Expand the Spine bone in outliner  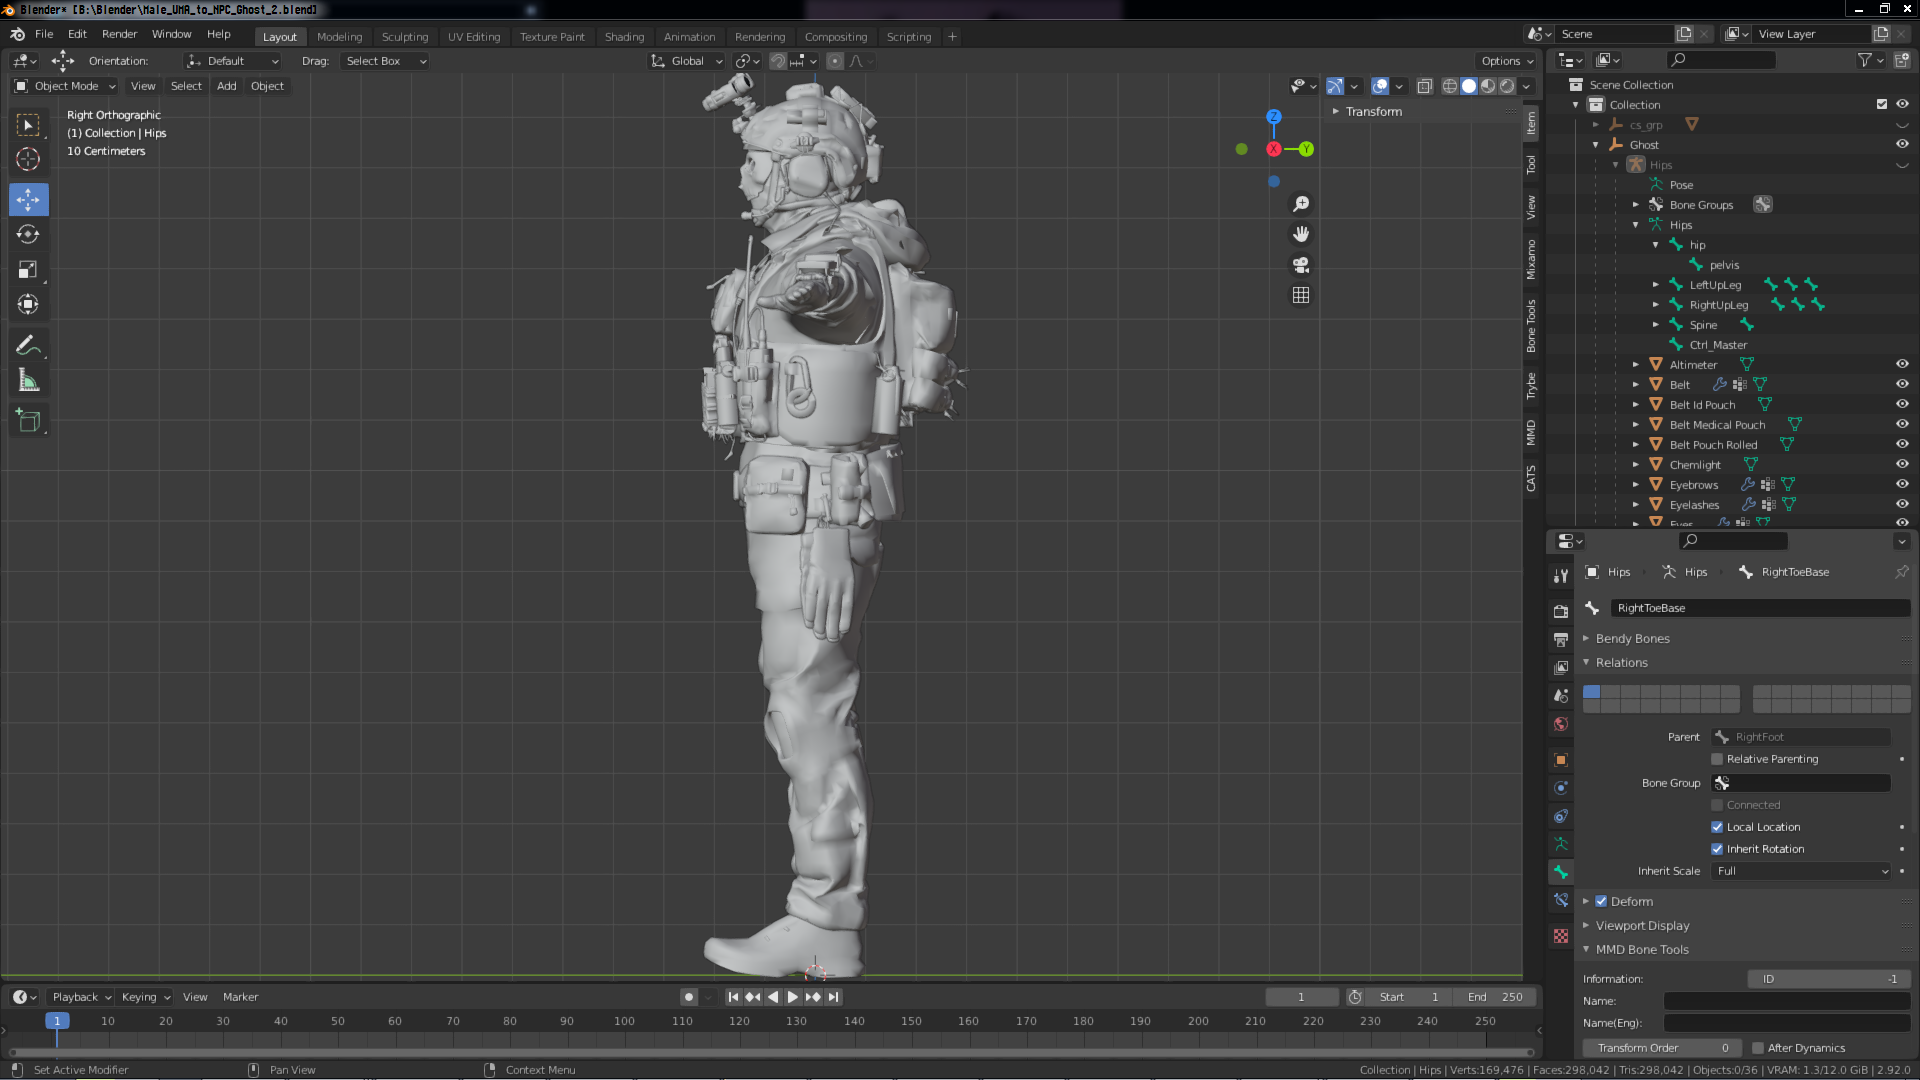point(1656,325)
